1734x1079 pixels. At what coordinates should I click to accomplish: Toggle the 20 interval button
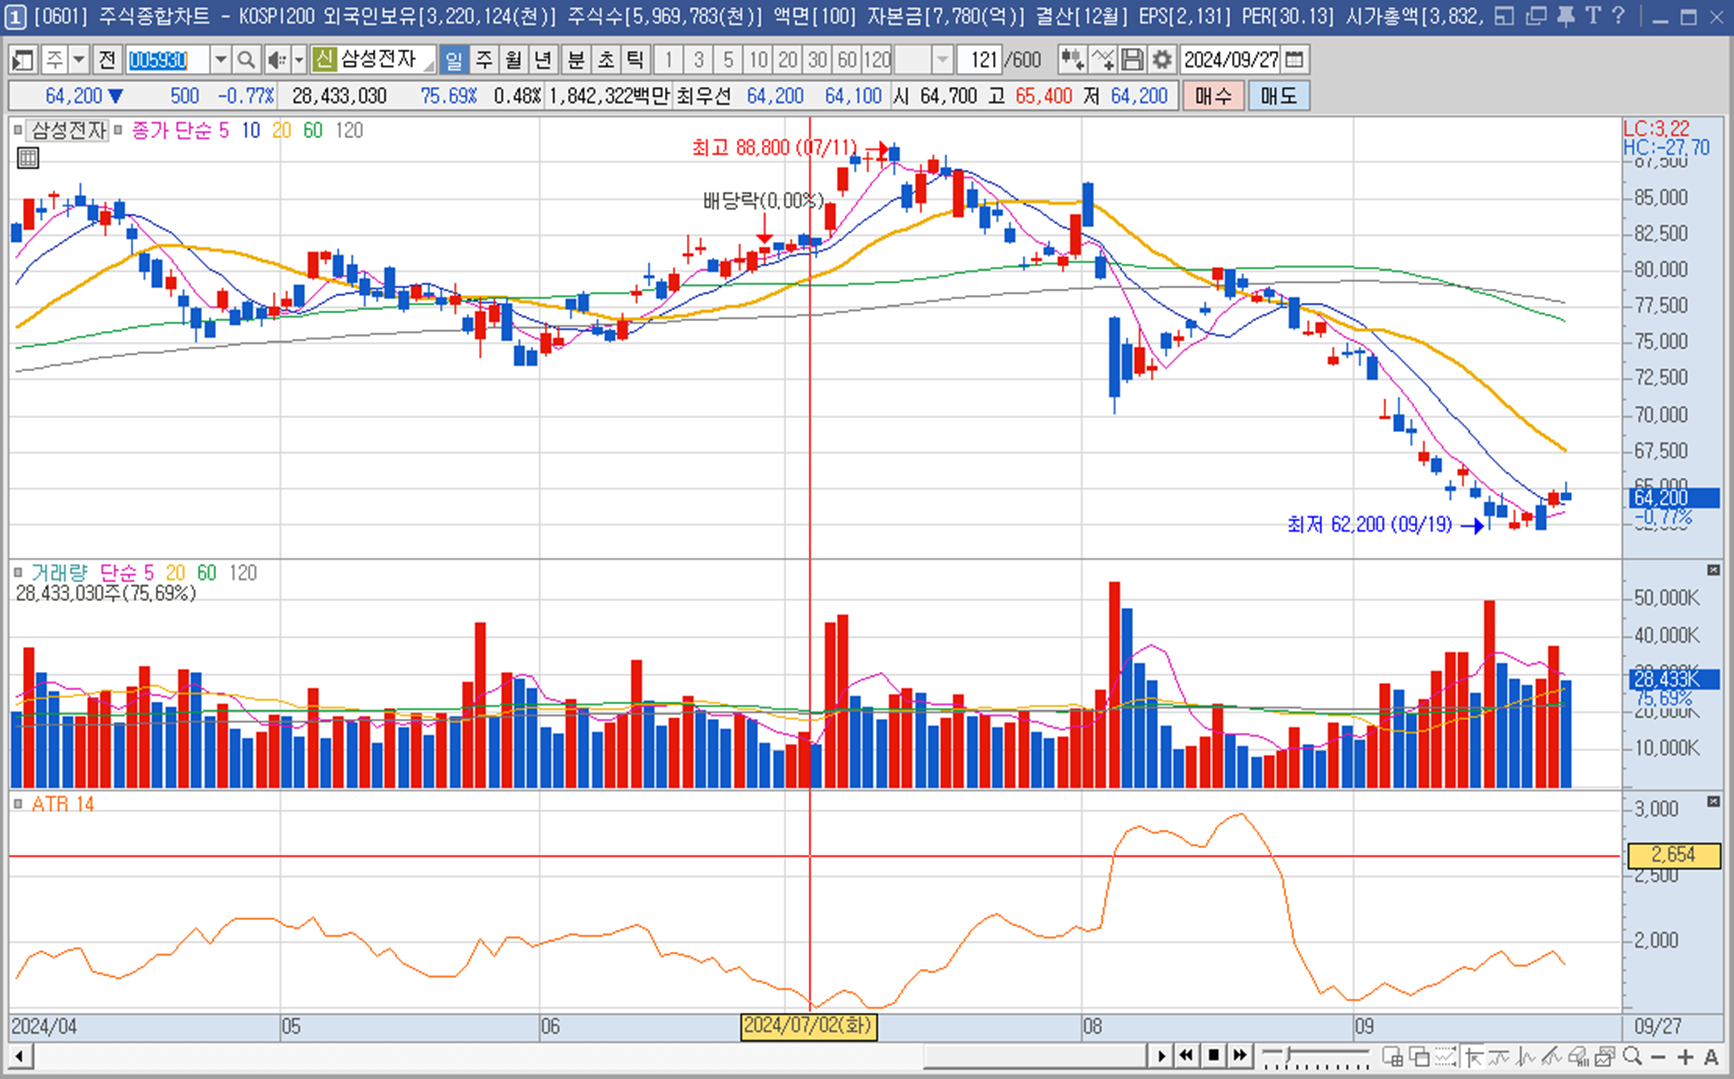click(x=788, y=60)
